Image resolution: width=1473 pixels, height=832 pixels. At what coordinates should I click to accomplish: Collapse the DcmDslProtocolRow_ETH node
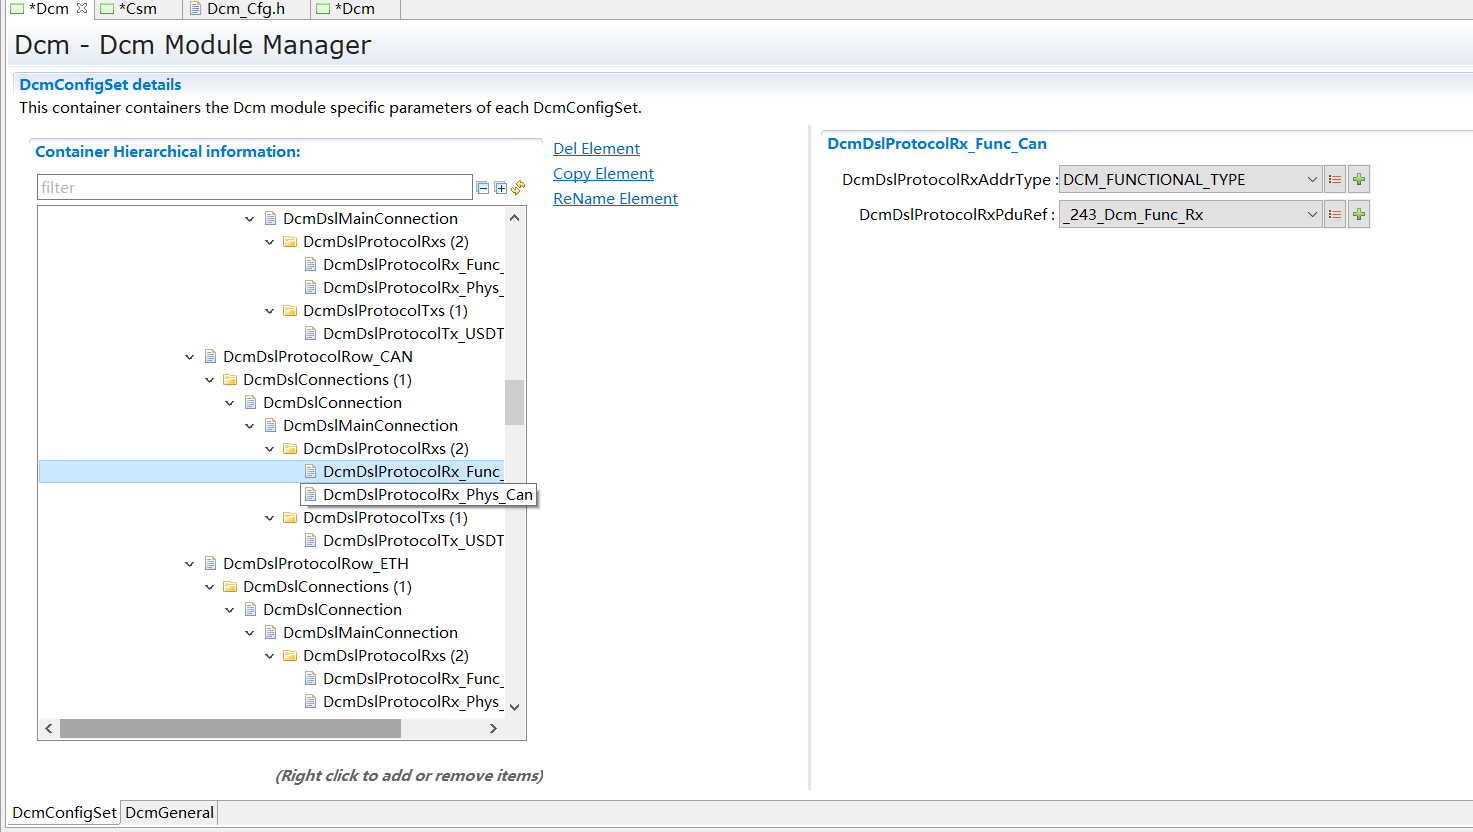[190, 564]
